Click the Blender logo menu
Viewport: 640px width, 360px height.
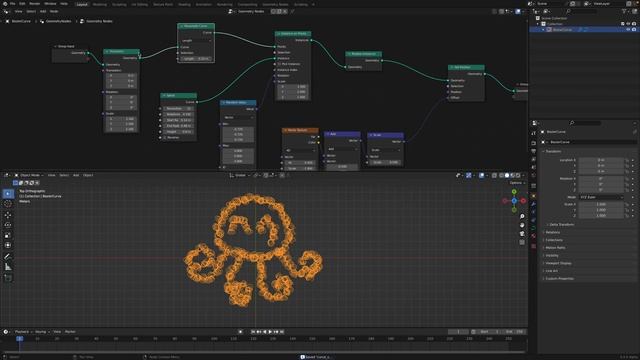pos(5,4)
